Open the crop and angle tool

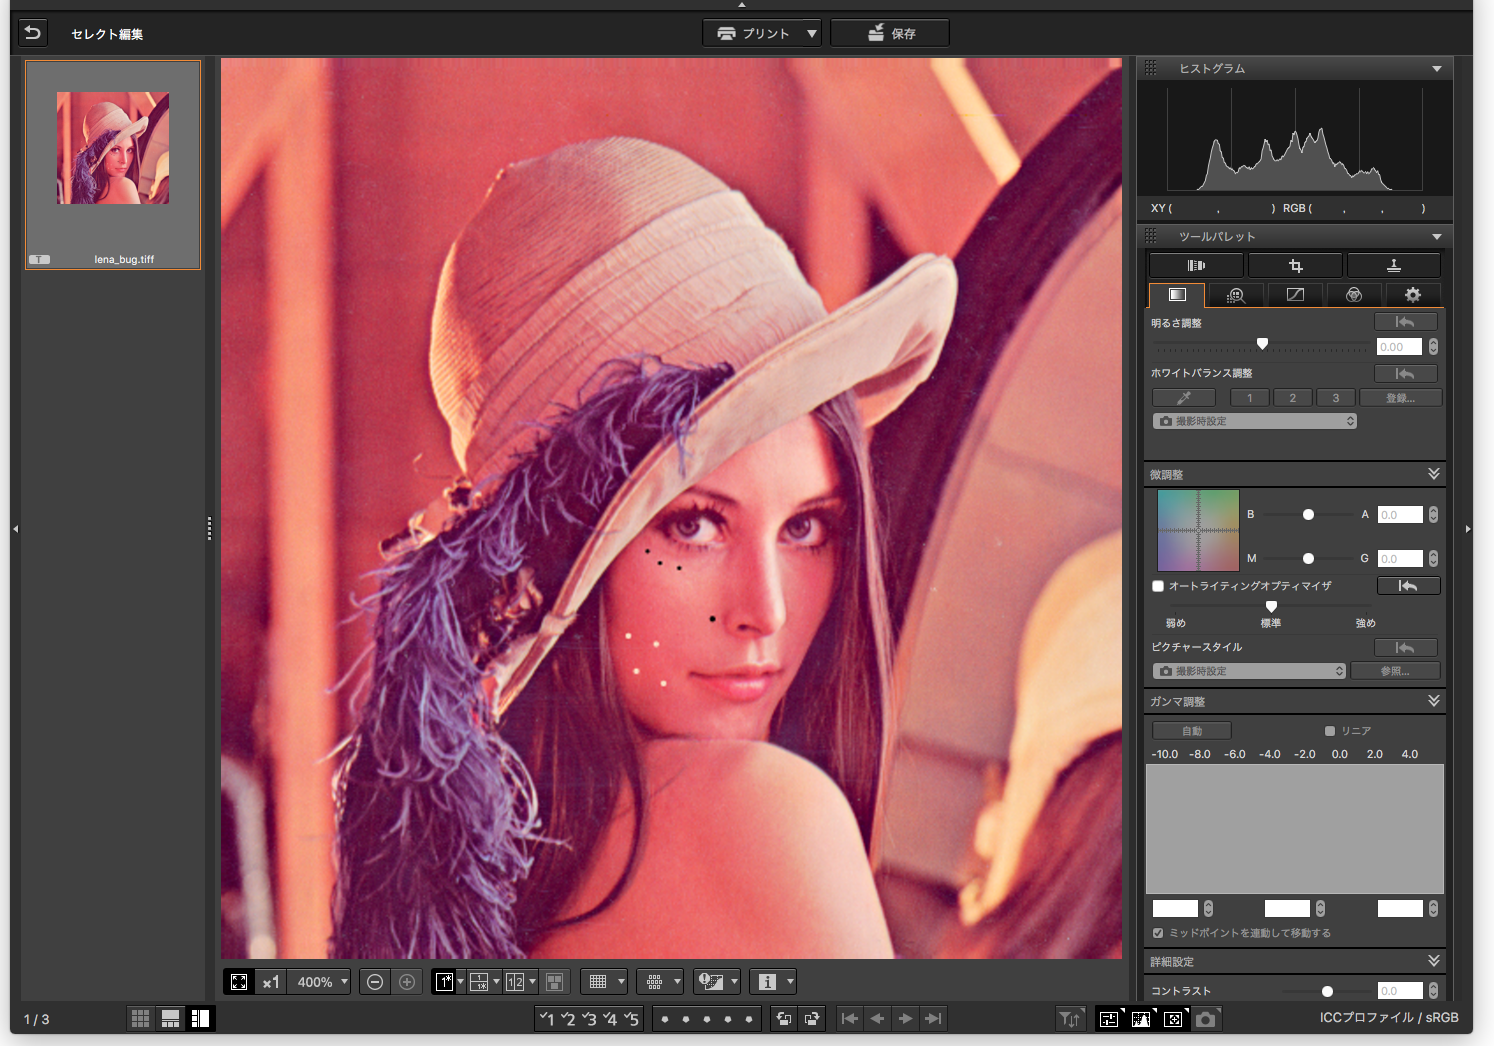pos(1295,265)
